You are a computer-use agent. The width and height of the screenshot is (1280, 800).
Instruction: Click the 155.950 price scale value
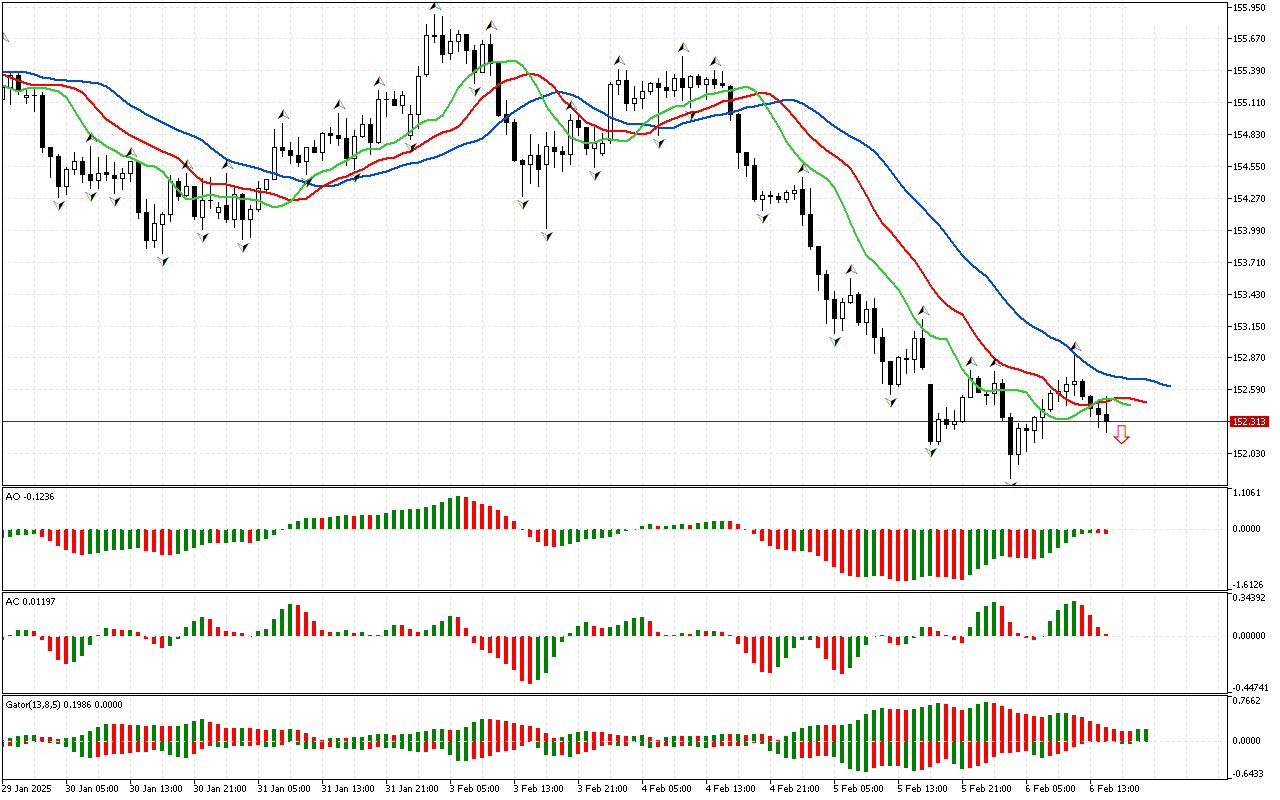(1249, 7)
